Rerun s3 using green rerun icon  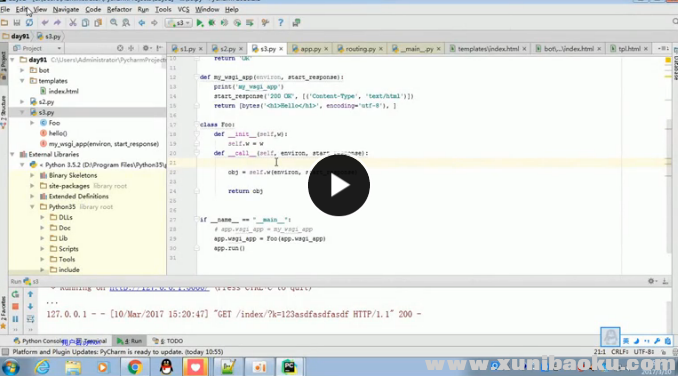pyautogui.click(x=15, y=294)
